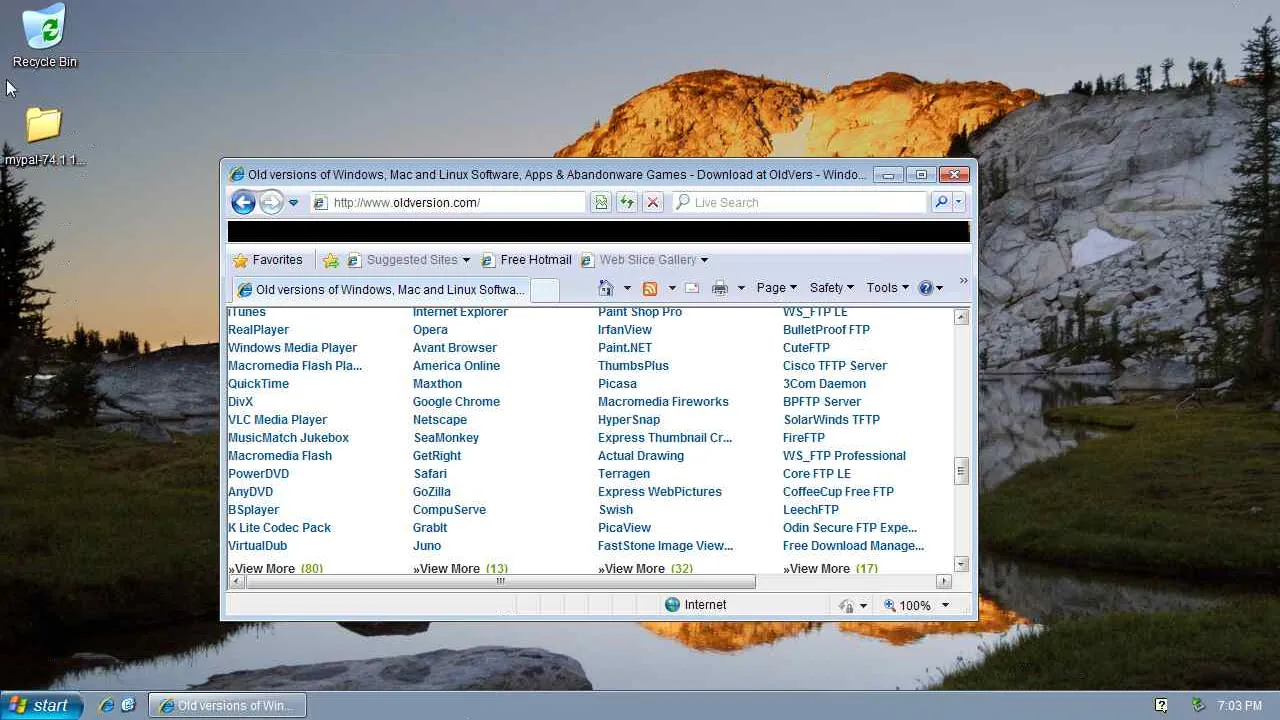Viewport: 1280px width, 720px height.
Task: Expand the Feeds dropdown arrow
Action: point(672,288)
